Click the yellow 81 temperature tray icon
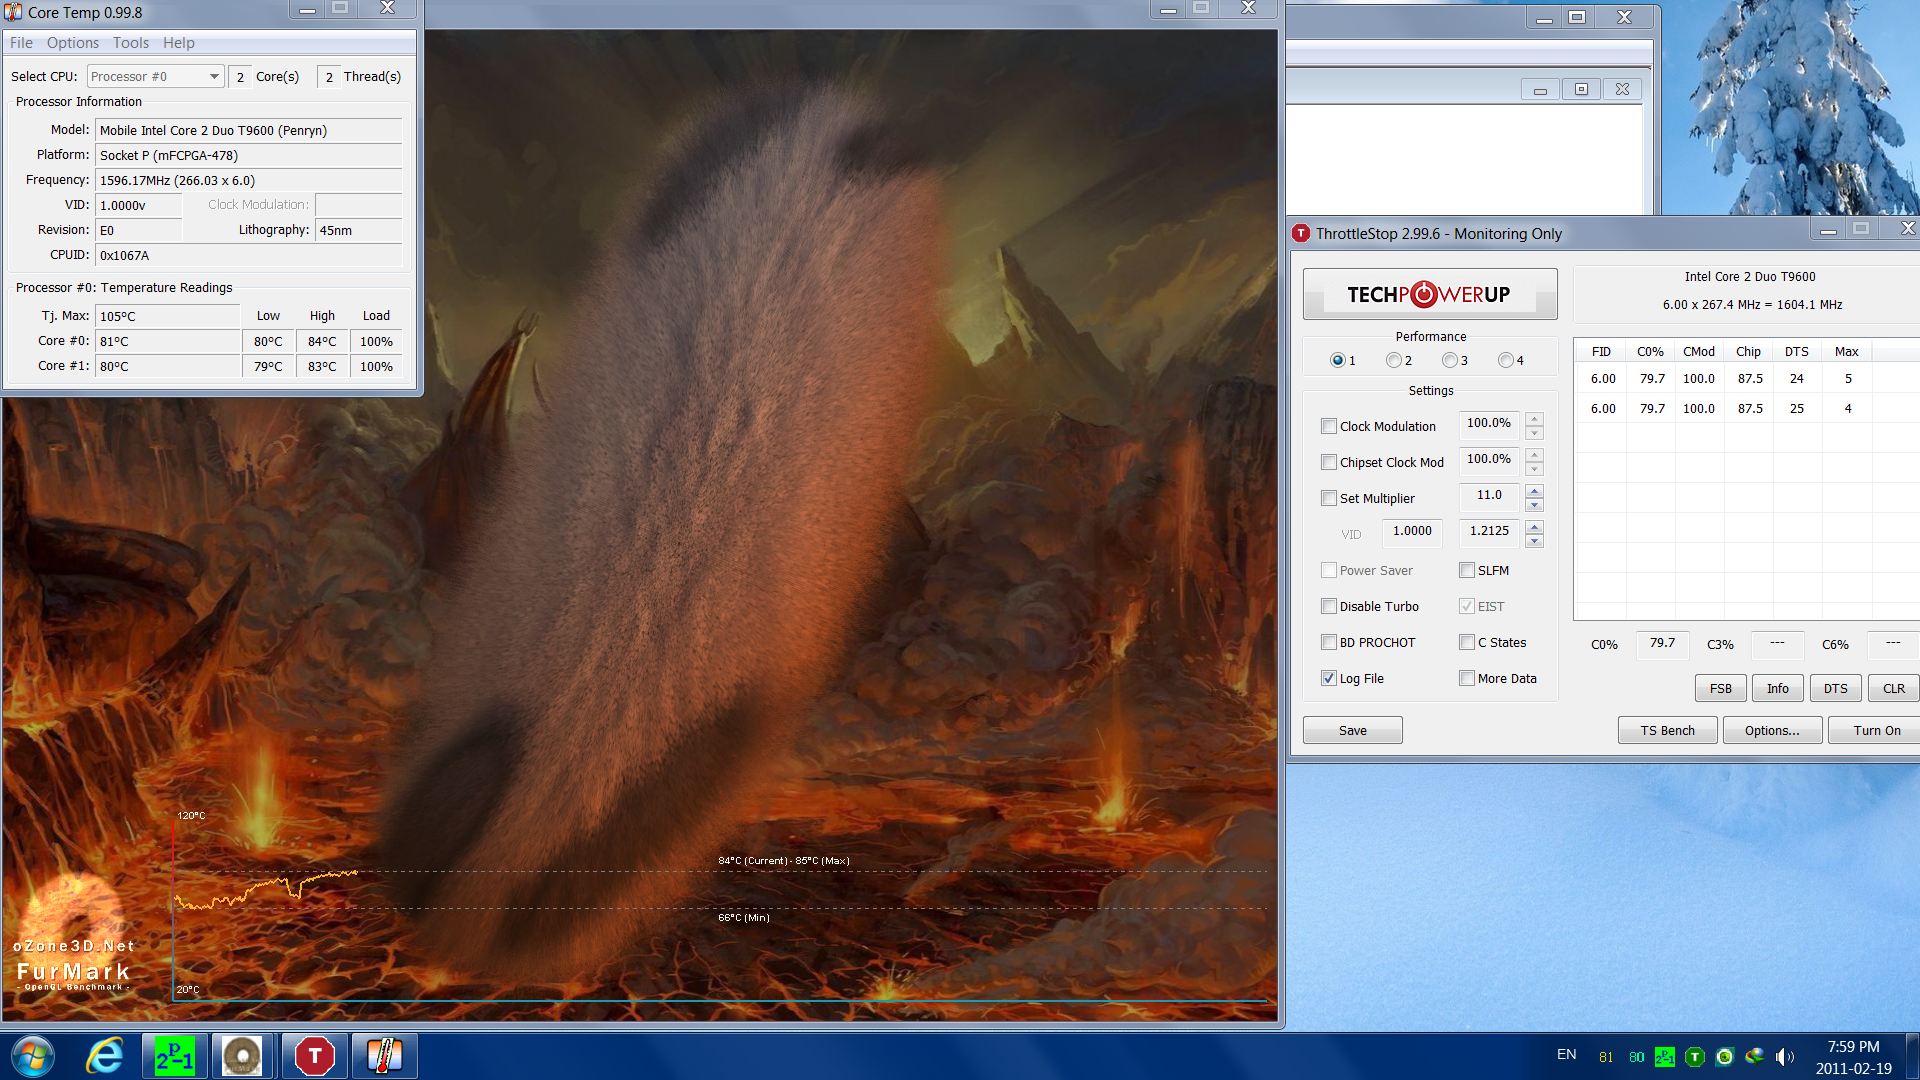This screenshot has height=1080, width=1920. click(x=1606, y=1057)
